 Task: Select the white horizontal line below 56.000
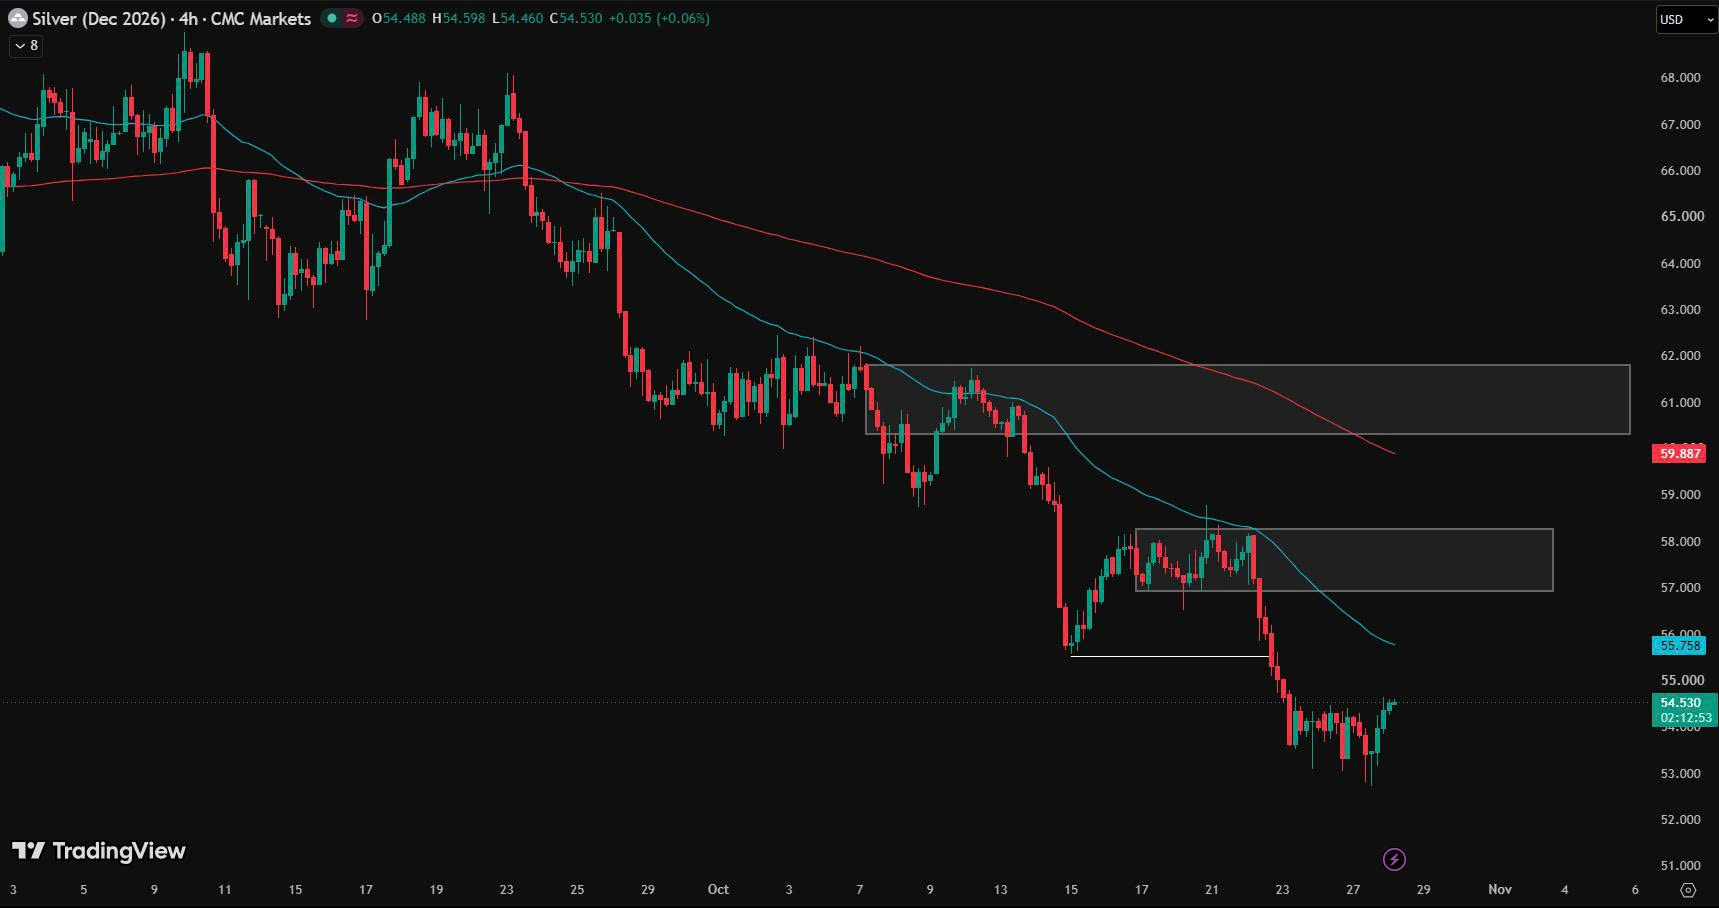point(1170,656)
